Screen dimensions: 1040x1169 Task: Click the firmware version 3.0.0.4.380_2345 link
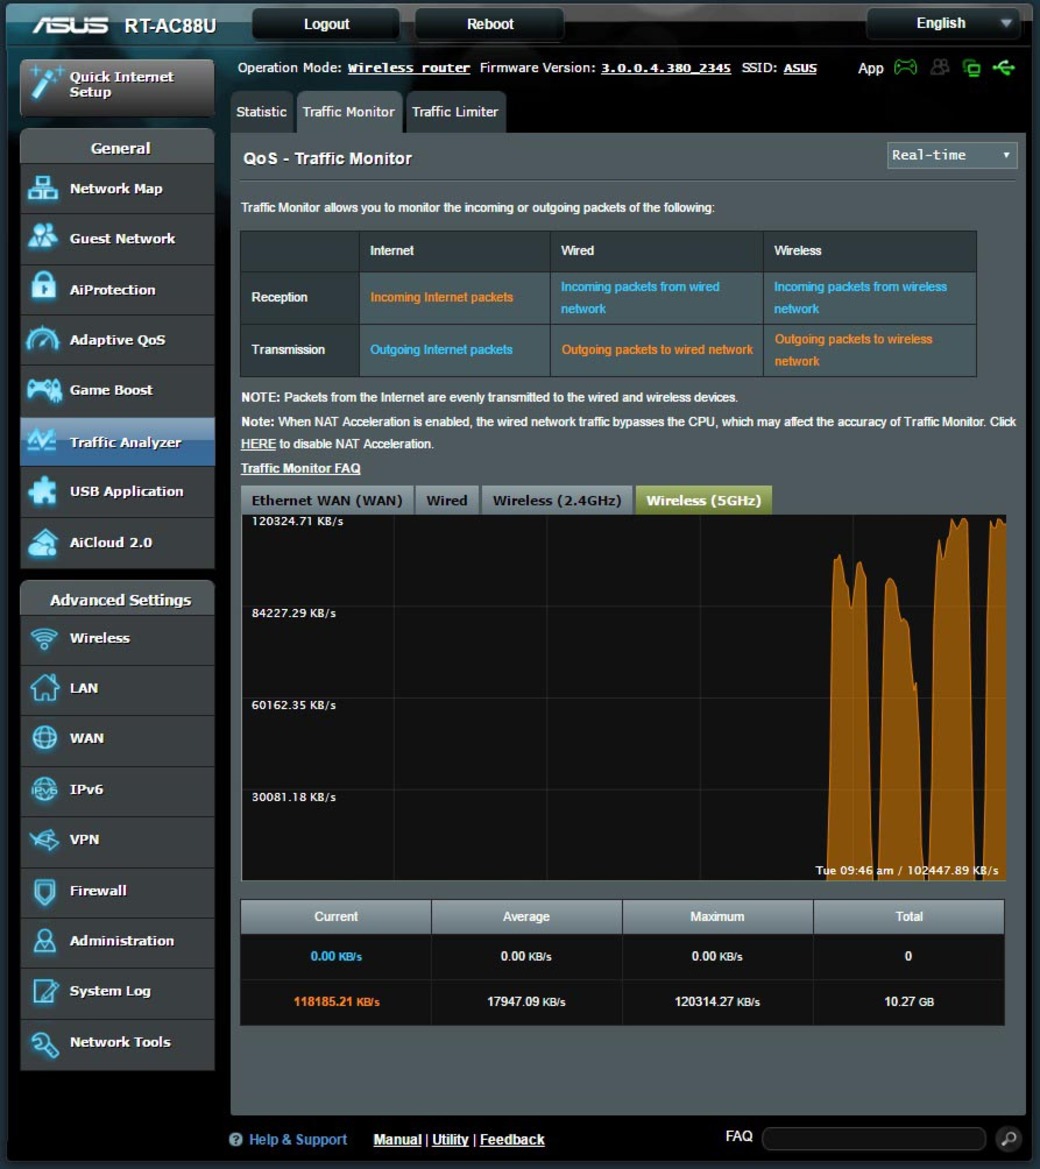(666, 68)
